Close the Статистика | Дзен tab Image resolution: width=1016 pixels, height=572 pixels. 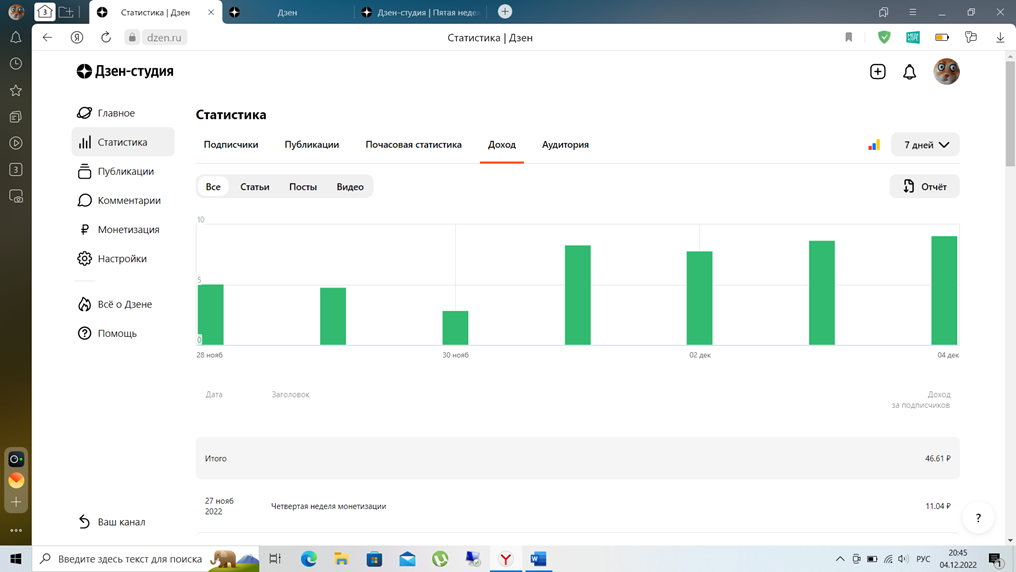[x=211, y=12]
